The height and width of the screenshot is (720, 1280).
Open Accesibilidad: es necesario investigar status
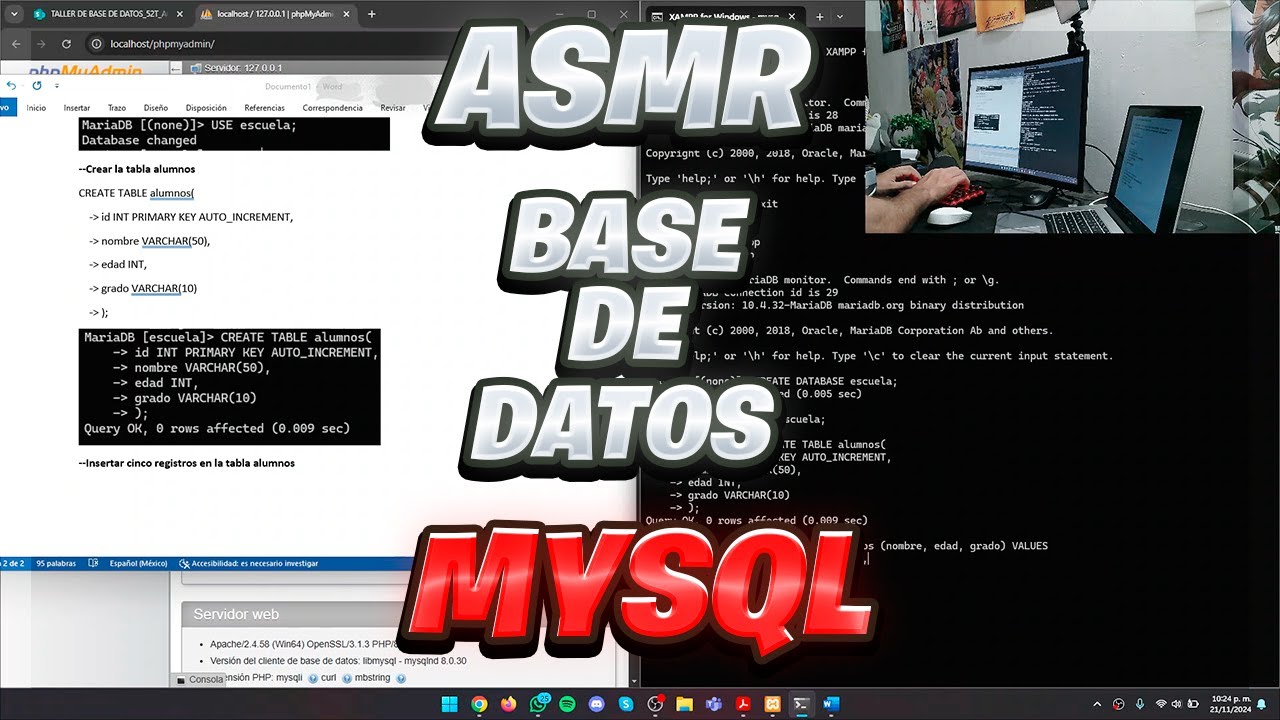click(x=249, y=563)
